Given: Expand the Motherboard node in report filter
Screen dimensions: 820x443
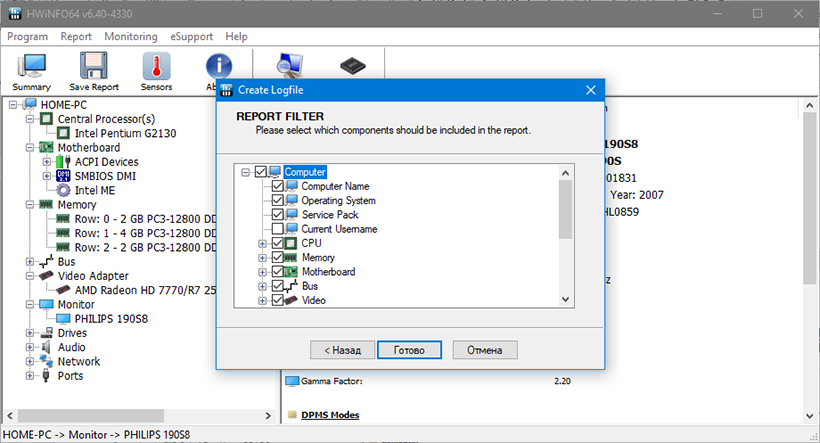Looking at the screenshot, I should pyautogui.click(x=263, y=271).
